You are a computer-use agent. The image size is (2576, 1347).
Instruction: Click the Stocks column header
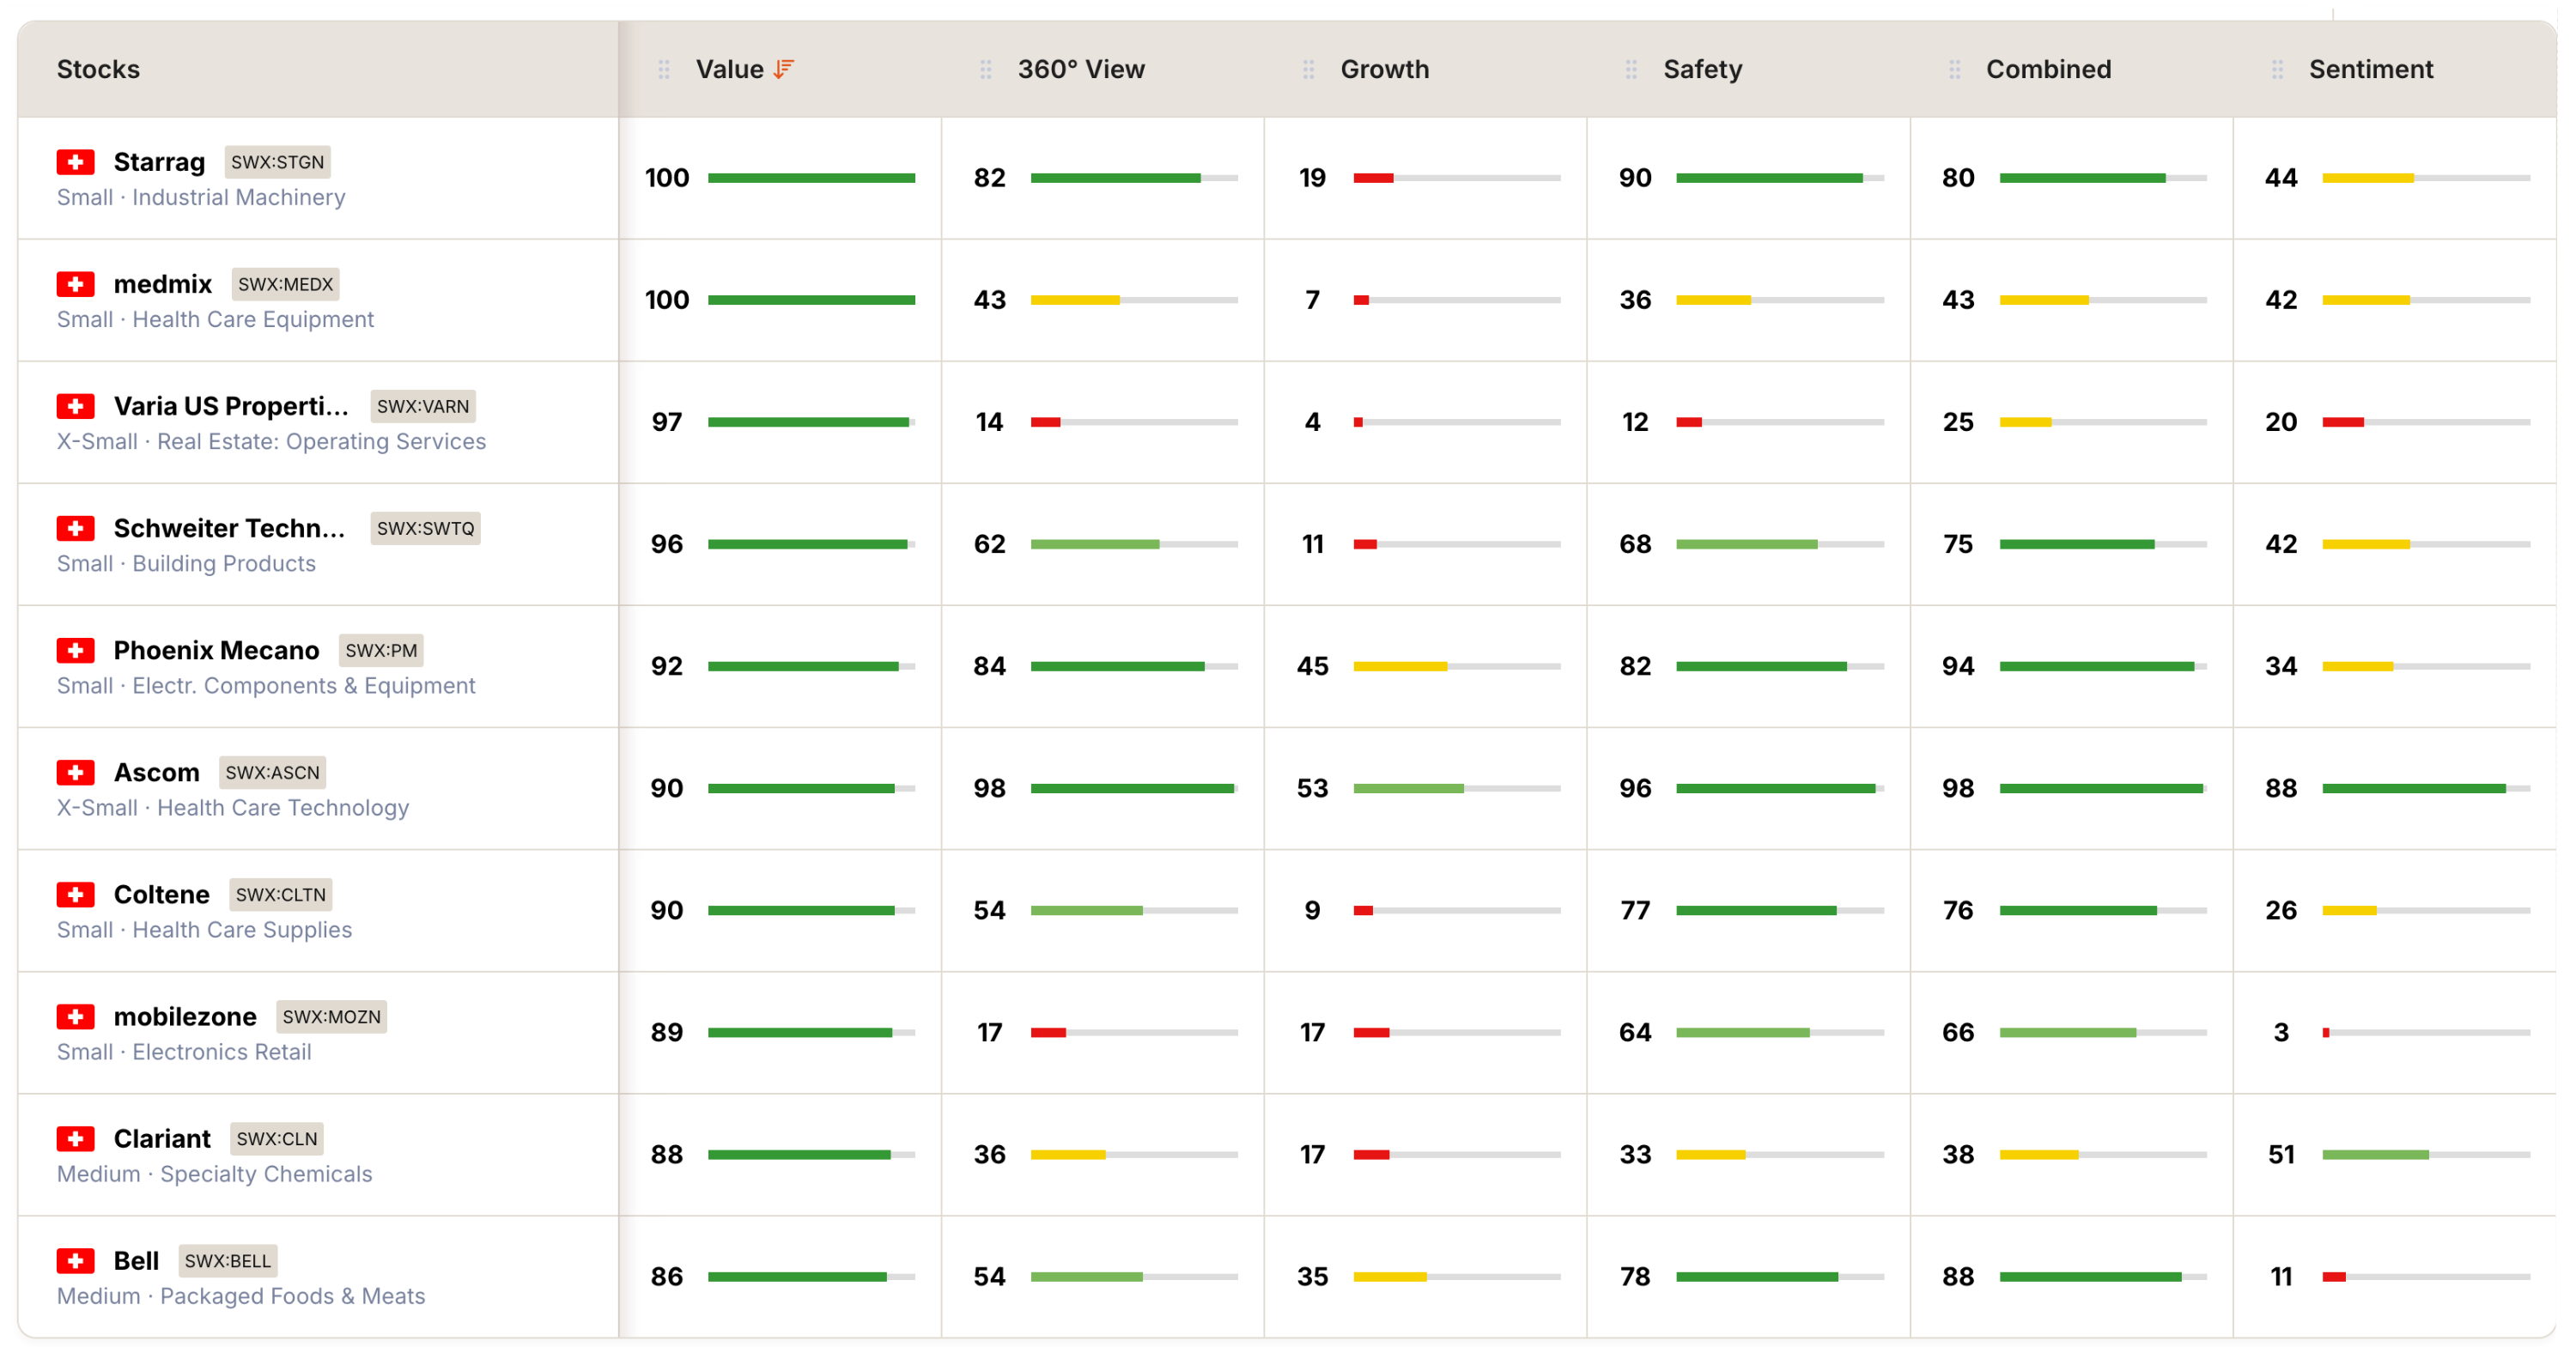coord(98,69)
